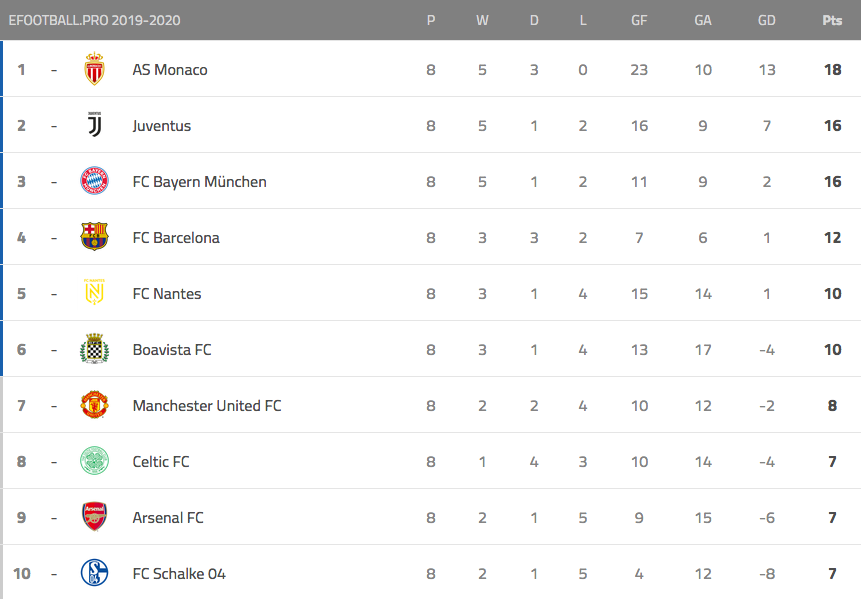Click the Celtic FC green crest
This screenshot has height=599, width=861.
94,461
